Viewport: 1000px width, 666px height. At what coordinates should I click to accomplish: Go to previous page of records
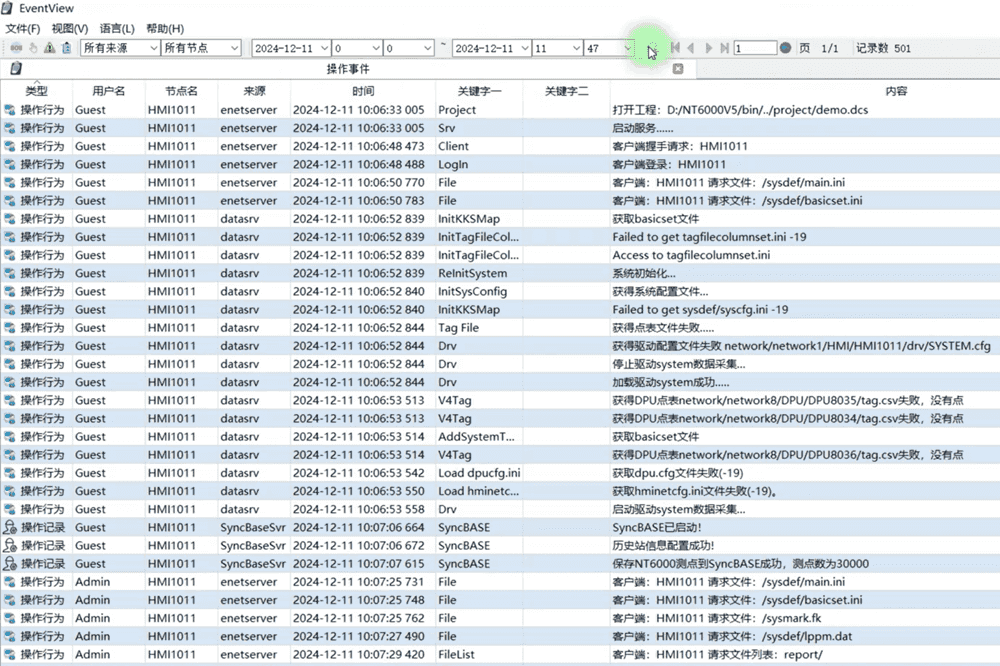[691, 48]
